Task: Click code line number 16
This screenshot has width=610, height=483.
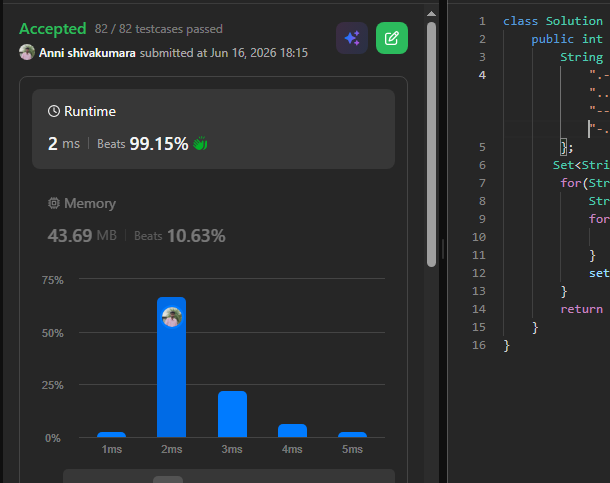Action: coord(479,345)
